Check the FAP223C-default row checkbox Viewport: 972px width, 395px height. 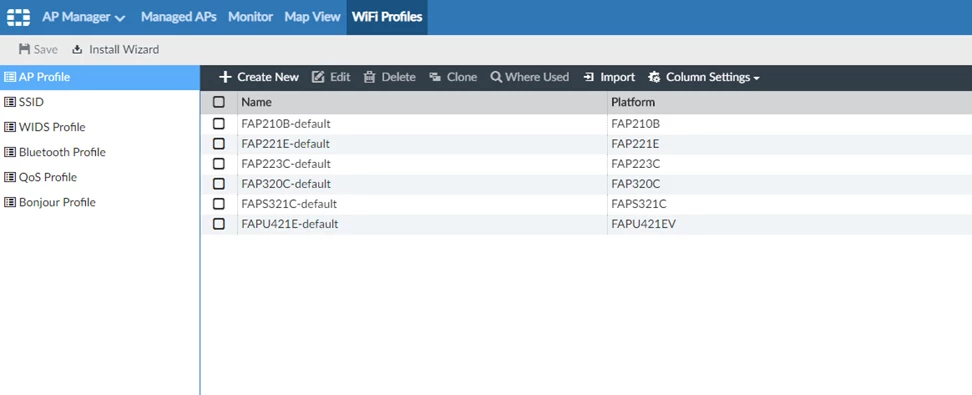(x=219, y=164)
